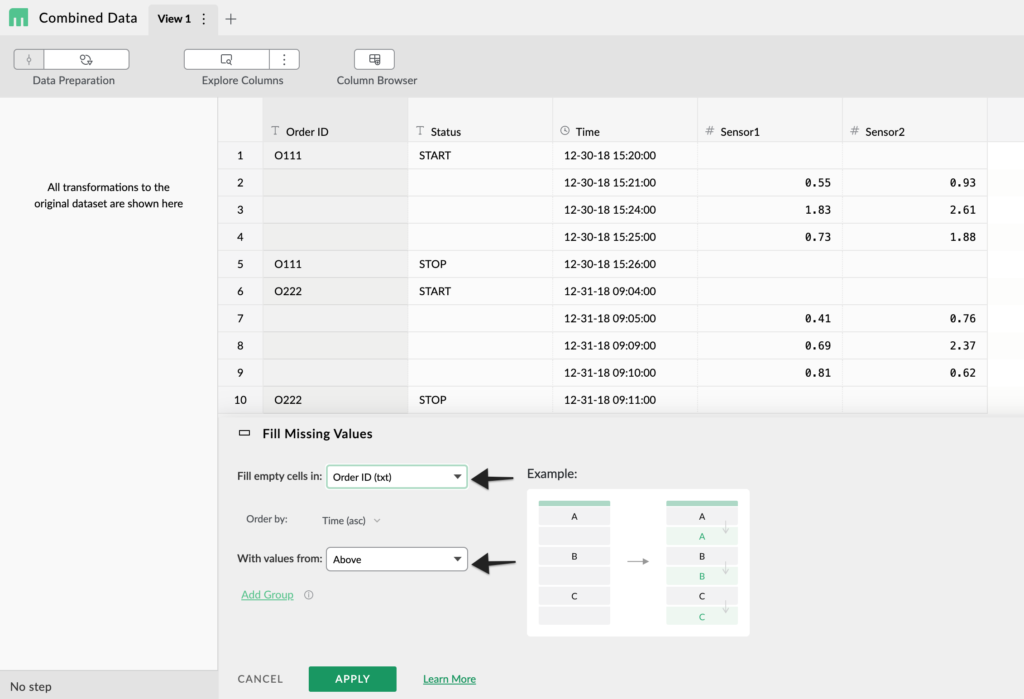
Task: Click the time cell 12-30-18 15:20:00
Action: (x=625, y=155)
